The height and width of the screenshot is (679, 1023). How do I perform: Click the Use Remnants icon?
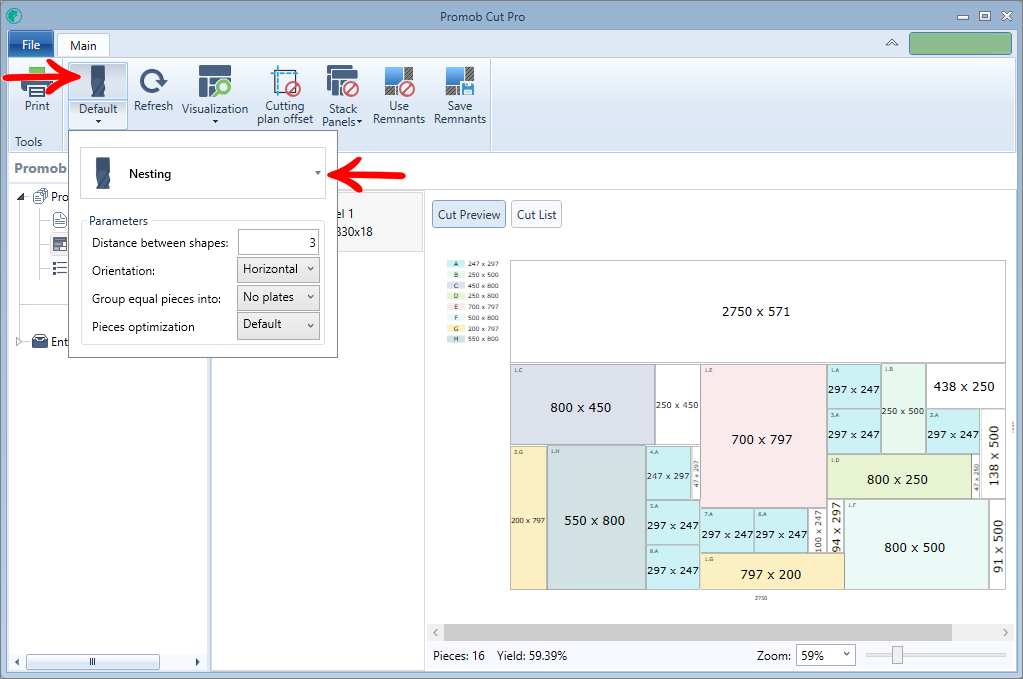pos(399,82)
